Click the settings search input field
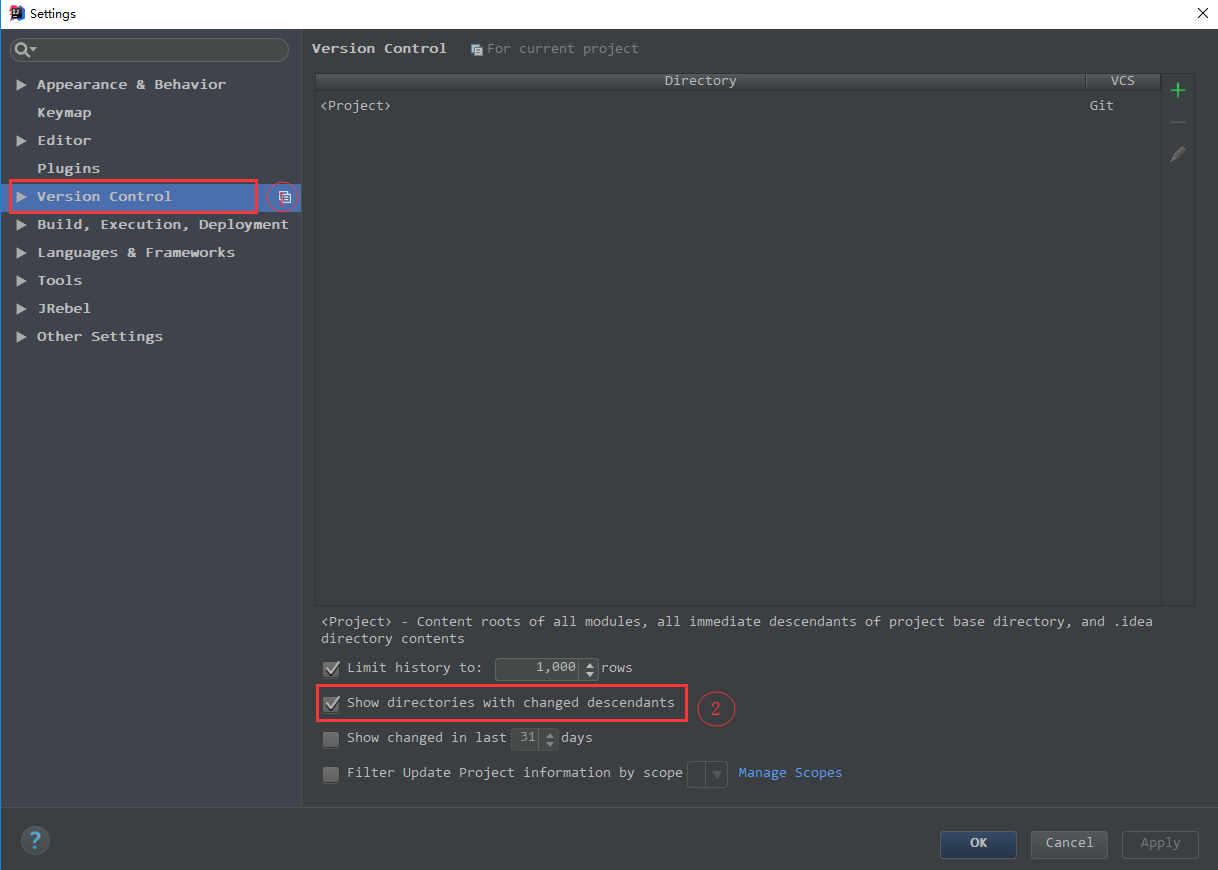The image size is (1218, 870). 150,49
